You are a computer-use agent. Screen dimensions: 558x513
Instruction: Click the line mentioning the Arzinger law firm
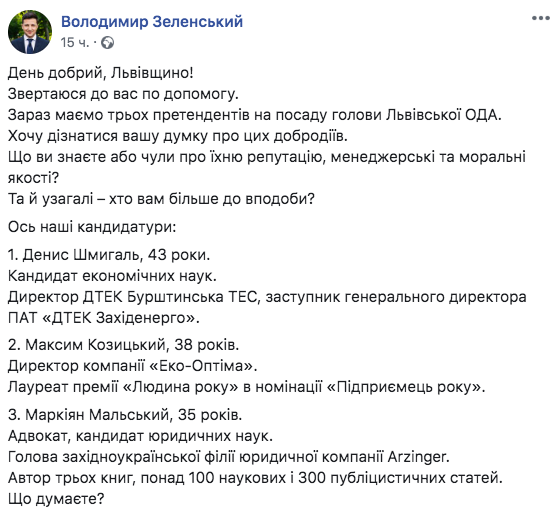229,457
